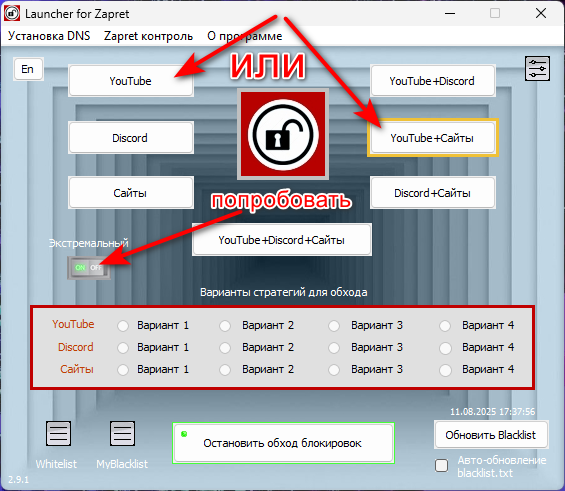565x491 pixels.
Task: Select Discord Вариант 3 radio button
Action: pos(334,348)
